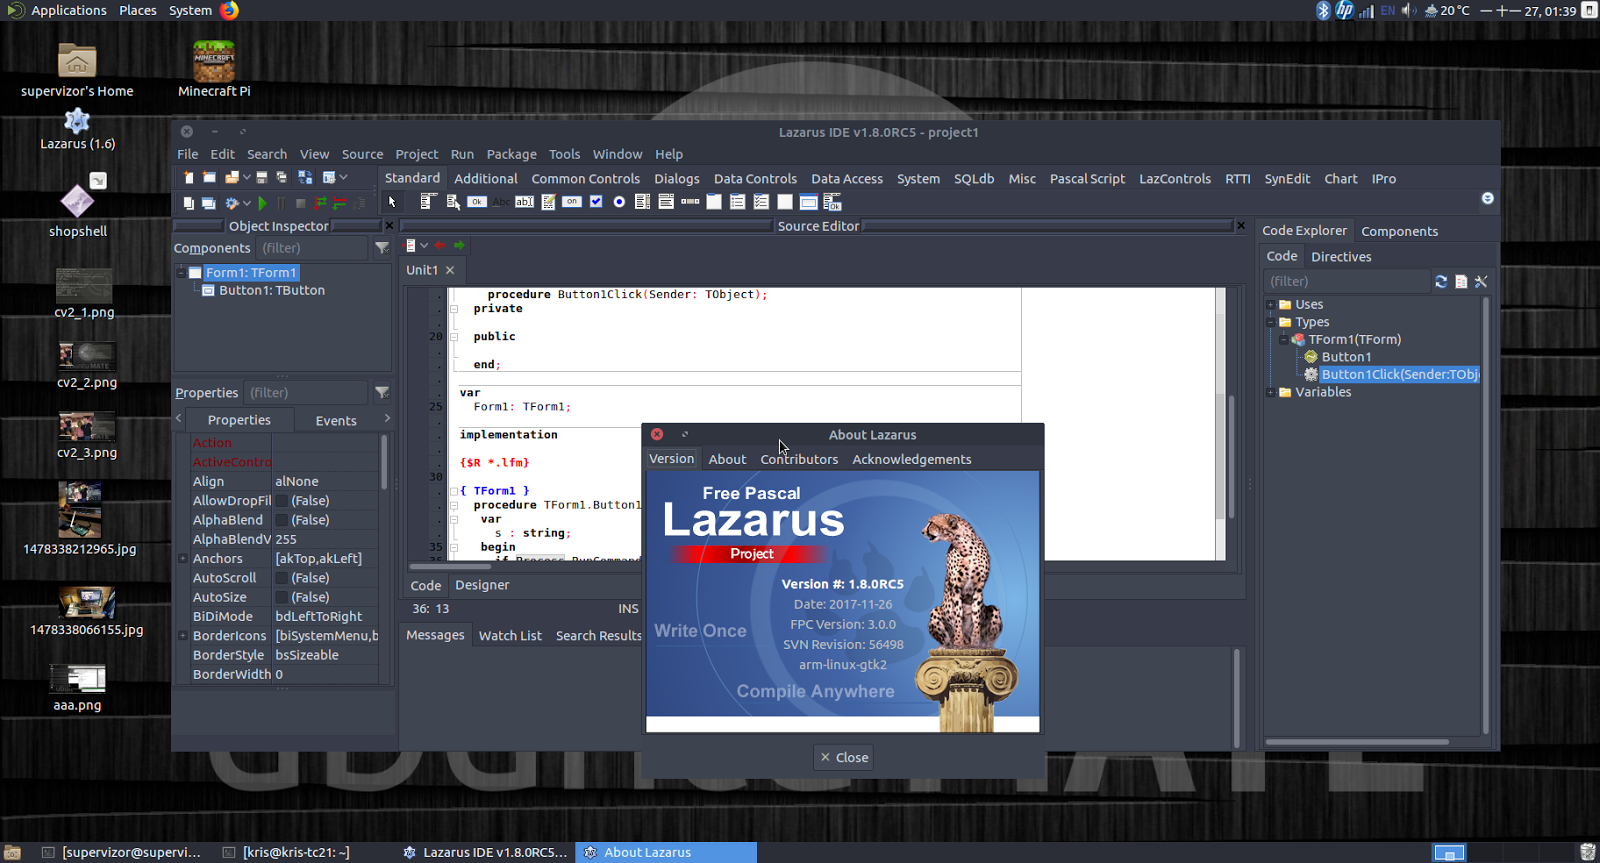The height and width of the screenshot is (863, 1600).
Task: Click the red back arrow in Source Editor
Action: pyautogui.click(x=440, y=246)
